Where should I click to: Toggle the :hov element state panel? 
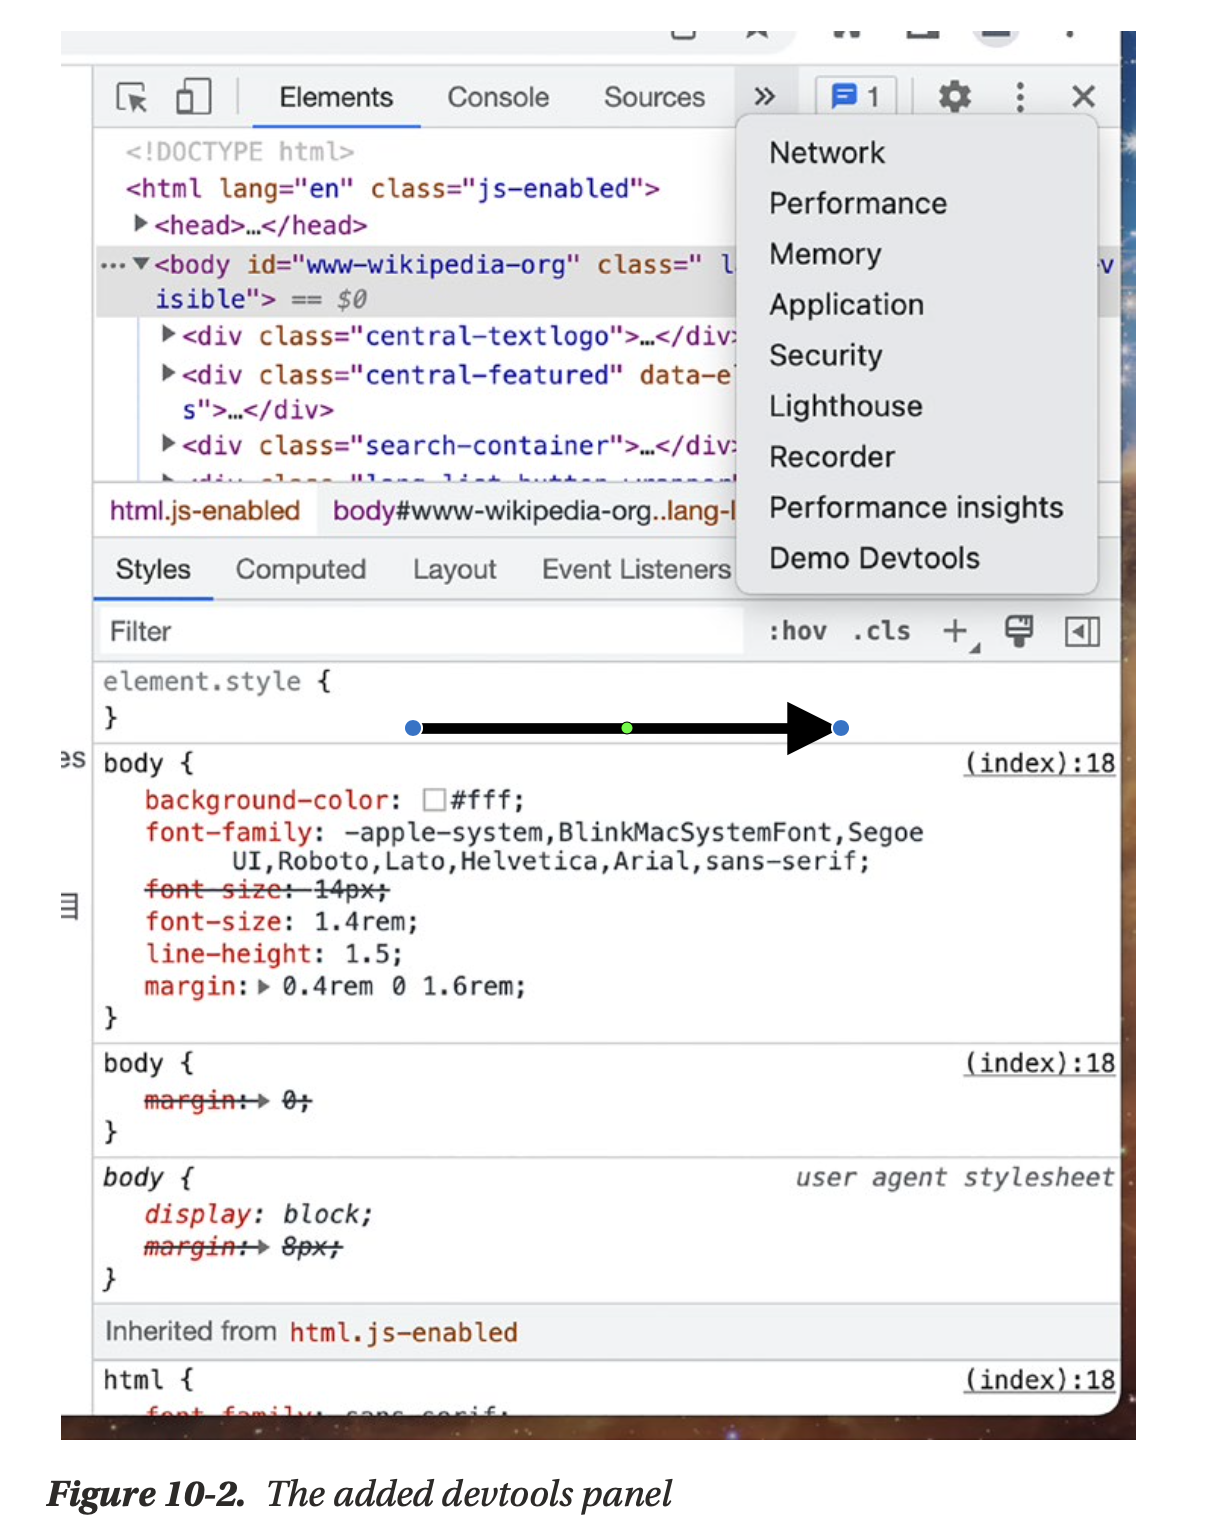pos(797,631)
